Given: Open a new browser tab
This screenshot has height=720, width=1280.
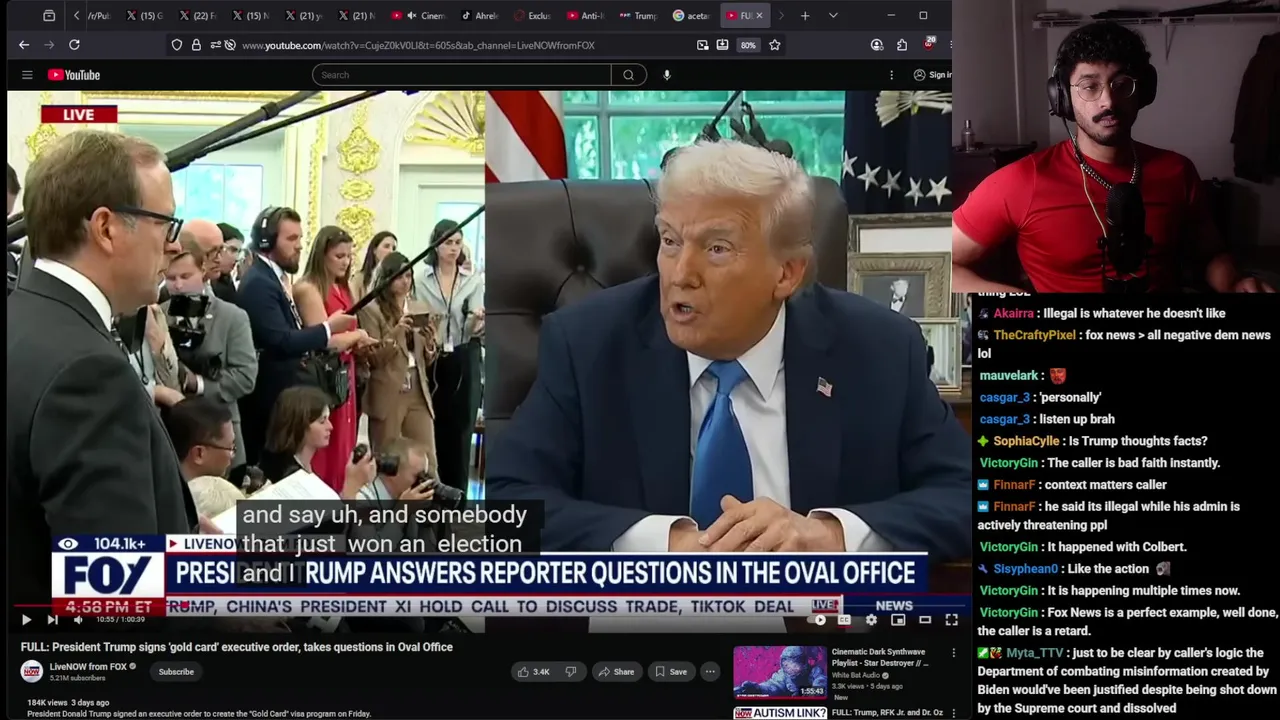Looking at the screenshot, I should click(x=805, y=16).
